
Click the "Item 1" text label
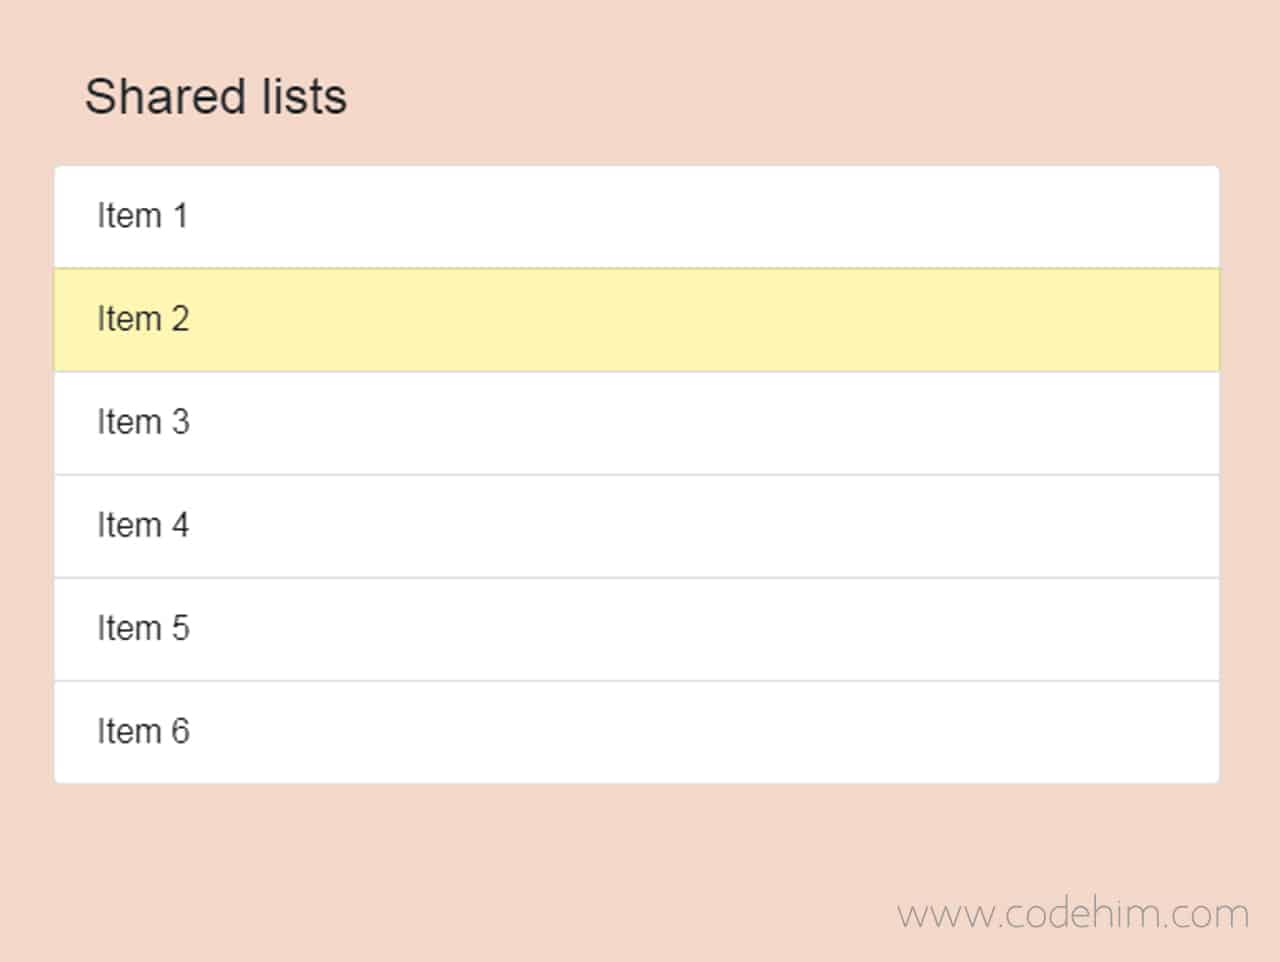pos(143,216)
